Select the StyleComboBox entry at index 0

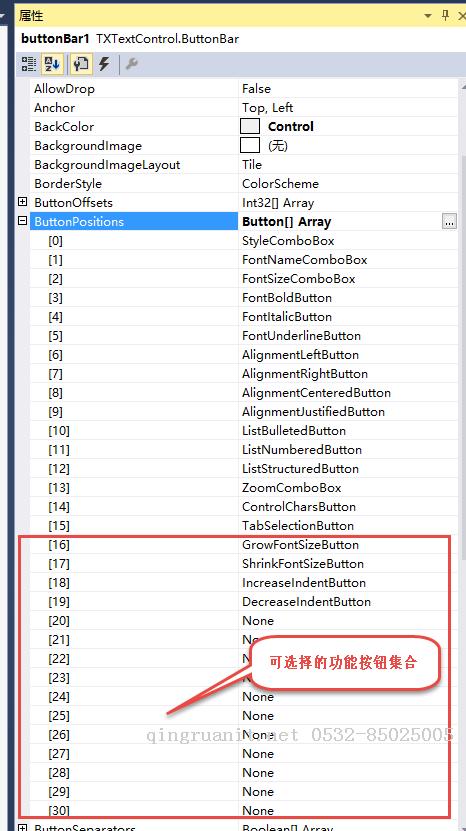(288, 241)
